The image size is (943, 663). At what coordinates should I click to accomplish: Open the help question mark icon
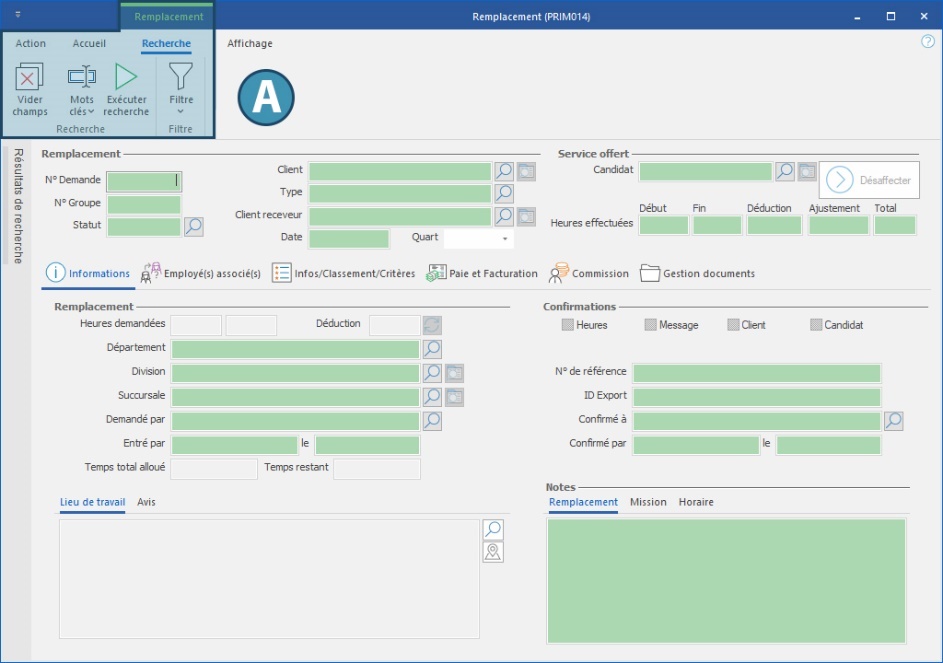click(927, 42)
